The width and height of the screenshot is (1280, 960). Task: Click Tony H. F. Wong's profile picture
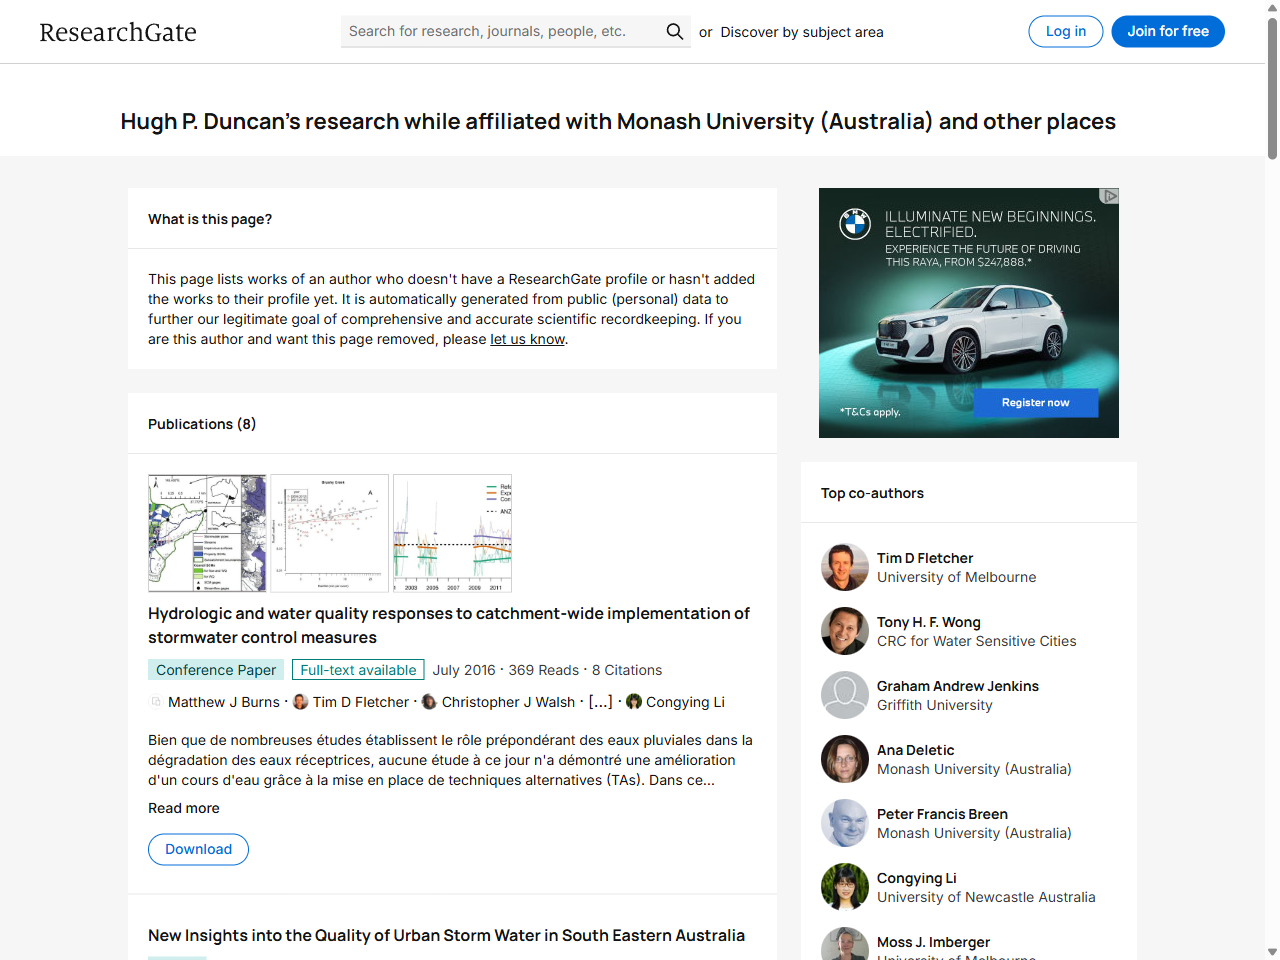[845, 630]
